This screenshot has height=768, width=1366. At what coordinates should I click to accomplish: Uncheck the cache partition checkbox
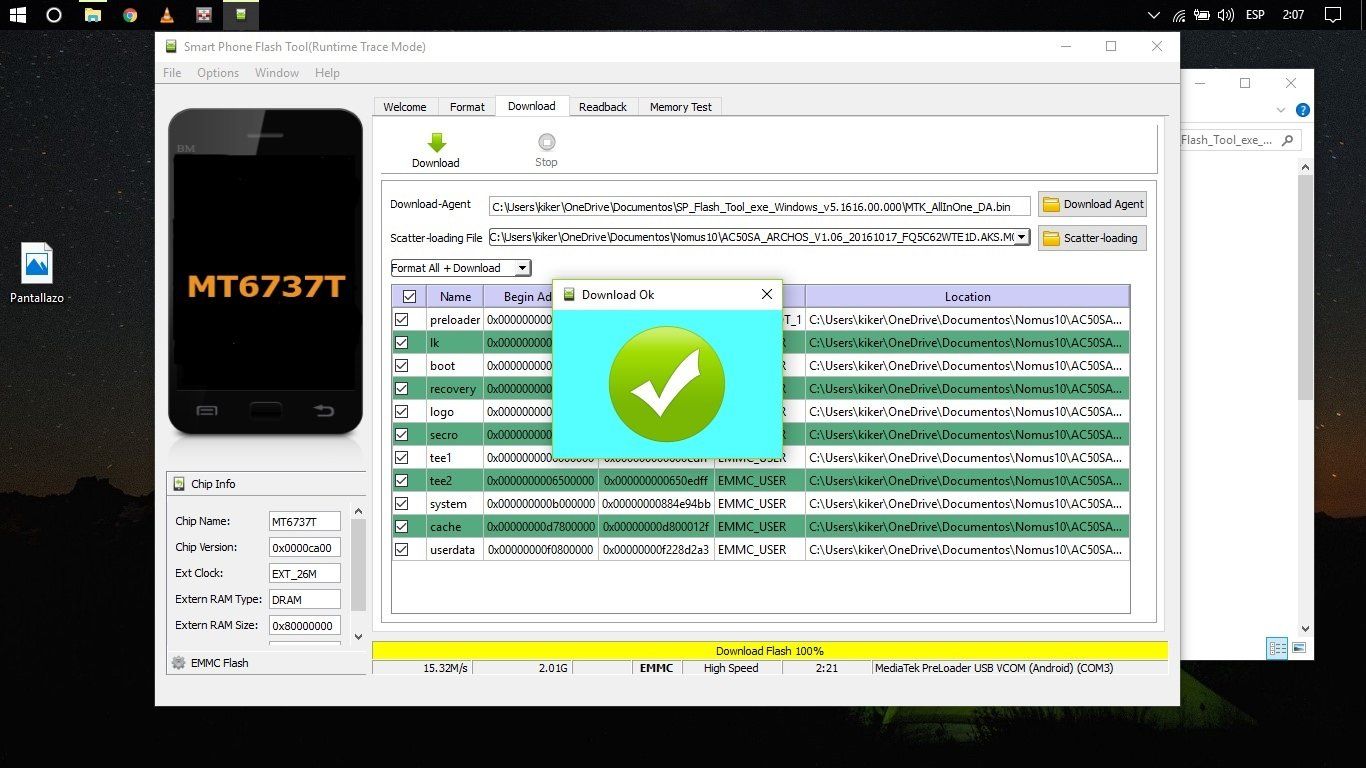[x=402, y=527]
